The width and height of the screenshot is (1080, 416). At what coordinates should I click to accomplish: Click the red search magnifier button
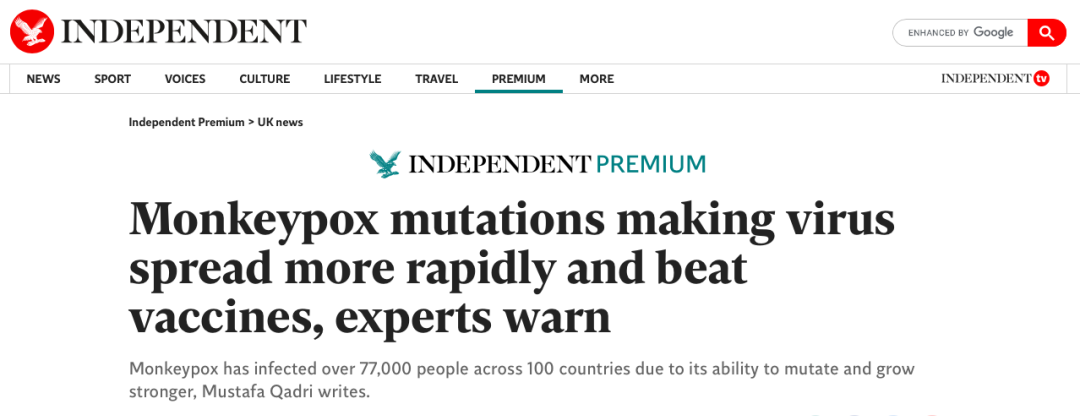coord(1047,32)
